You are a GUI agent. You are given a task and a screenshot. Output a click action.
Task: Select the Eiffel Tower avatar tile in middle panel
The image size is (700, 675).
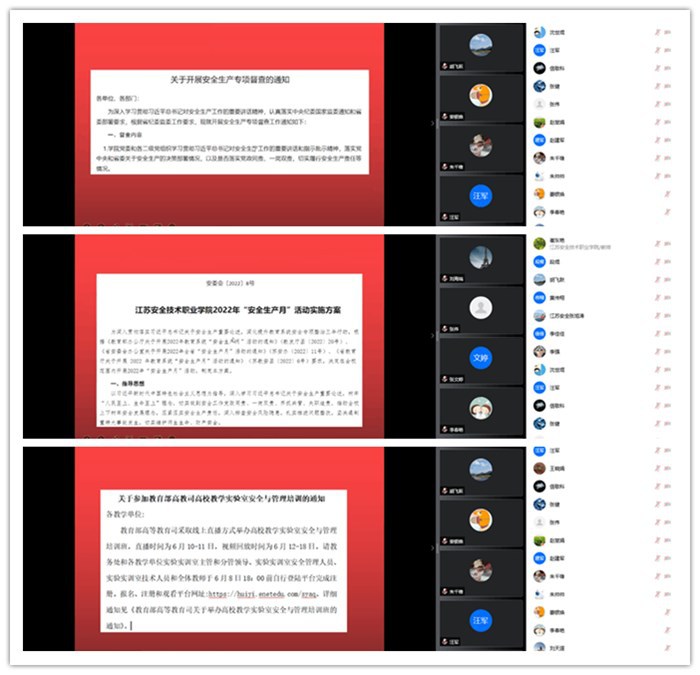(x=481, y=257)
